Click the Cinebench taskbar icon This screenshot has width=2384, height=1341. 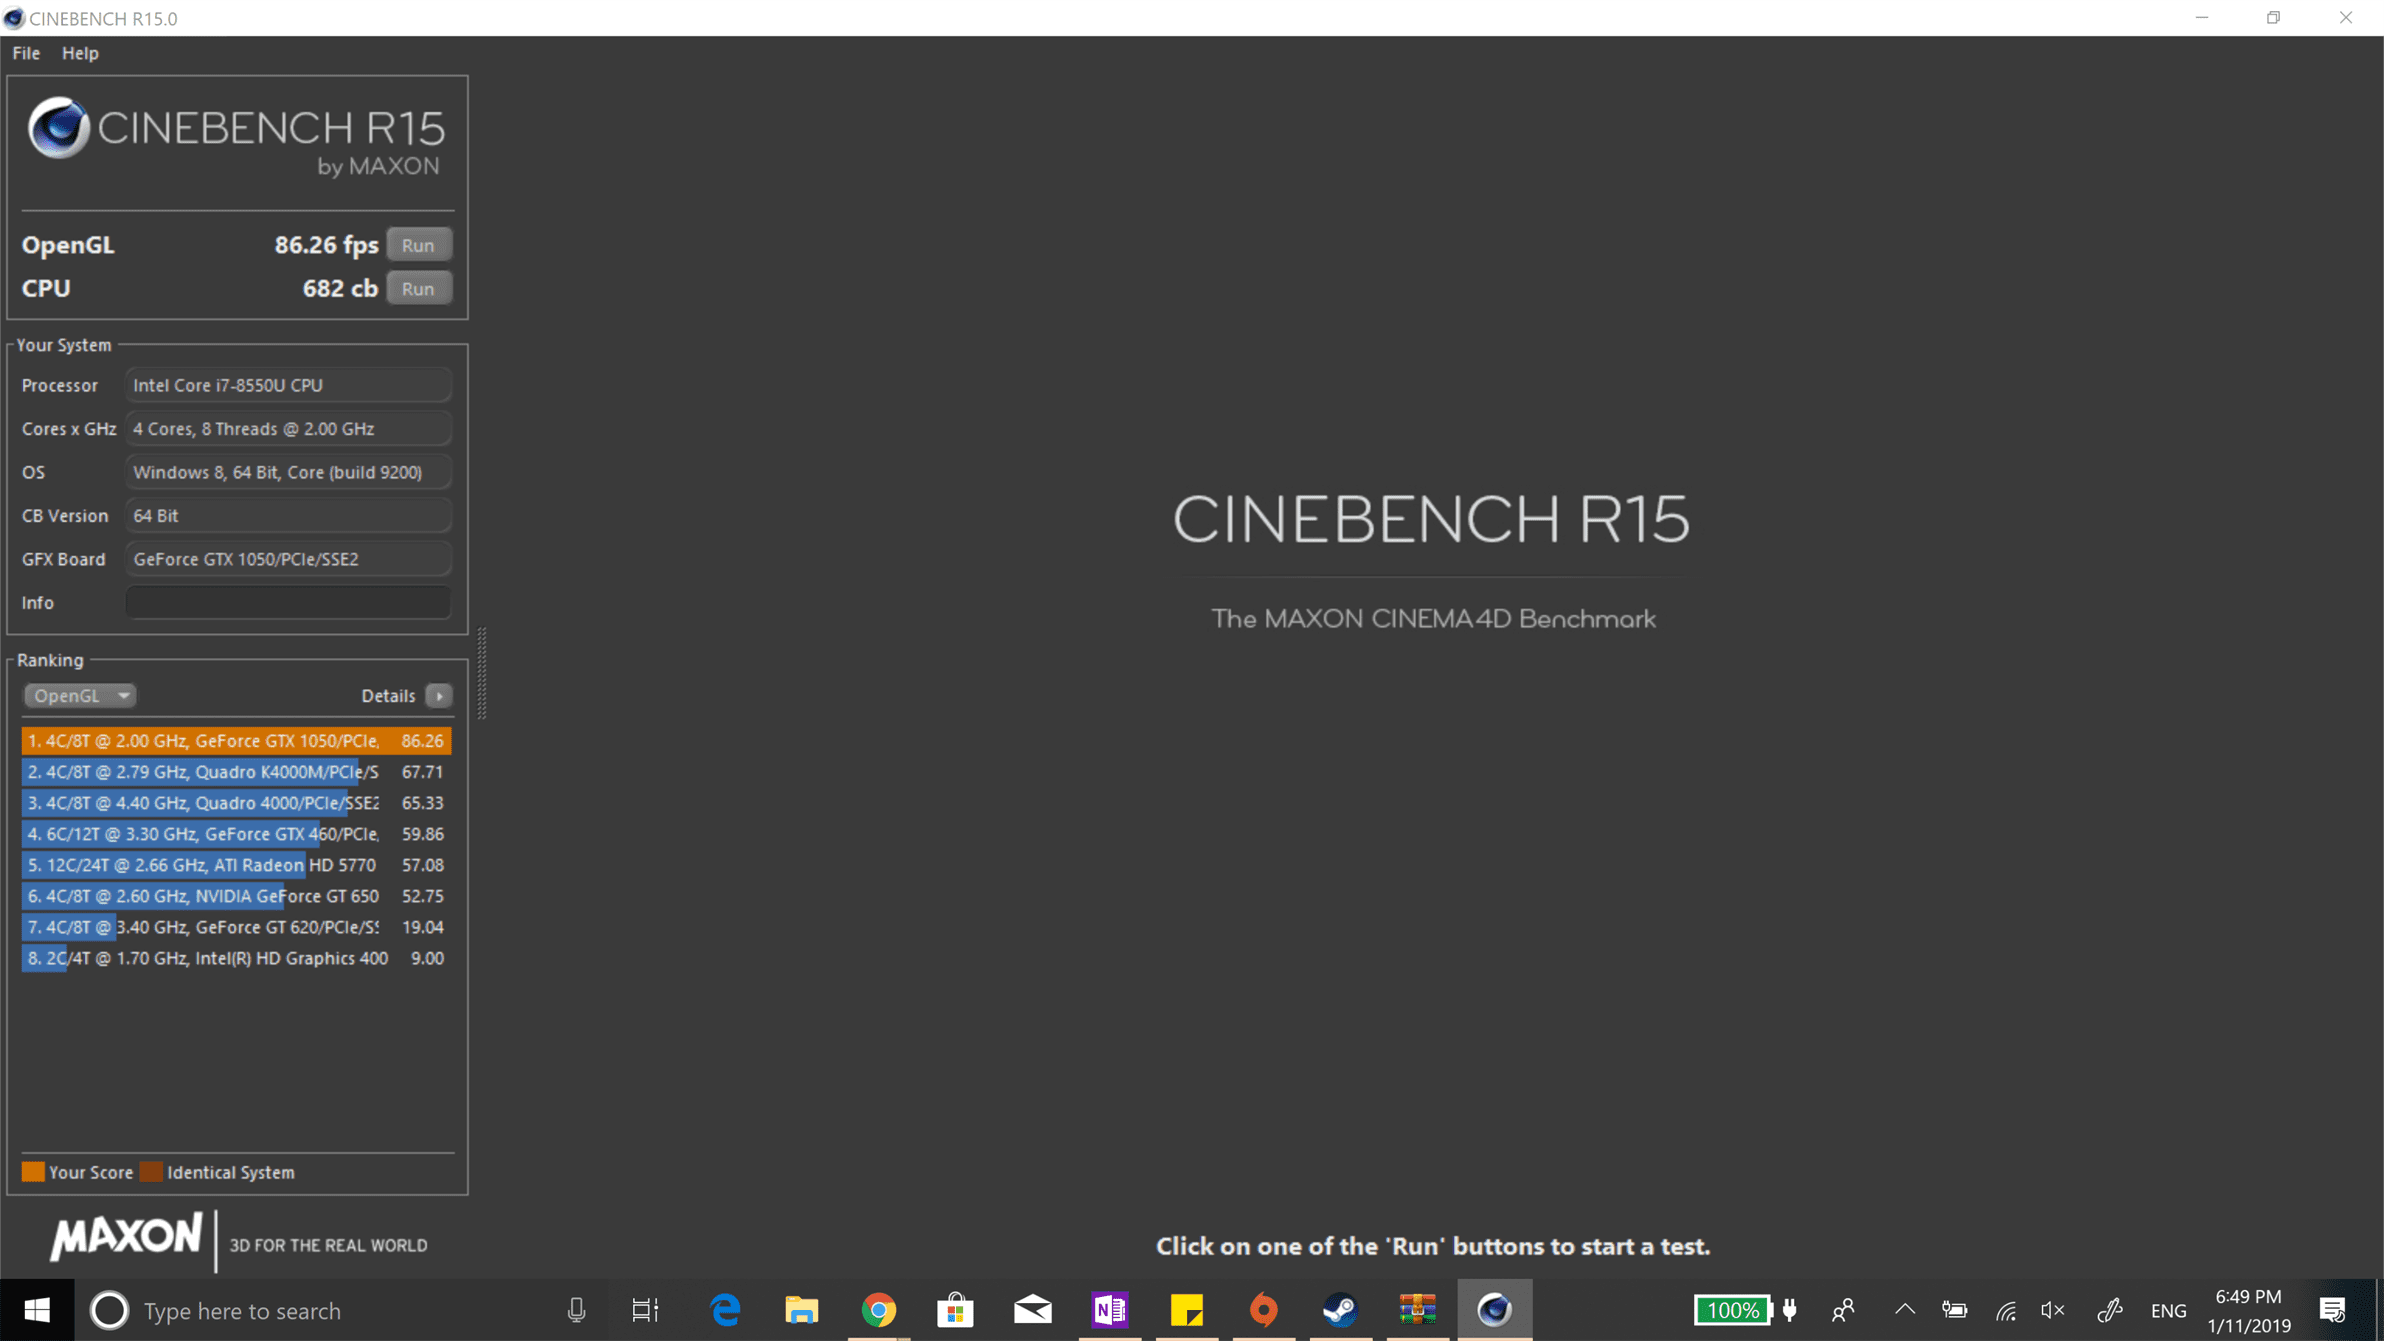point(1495,1310)
